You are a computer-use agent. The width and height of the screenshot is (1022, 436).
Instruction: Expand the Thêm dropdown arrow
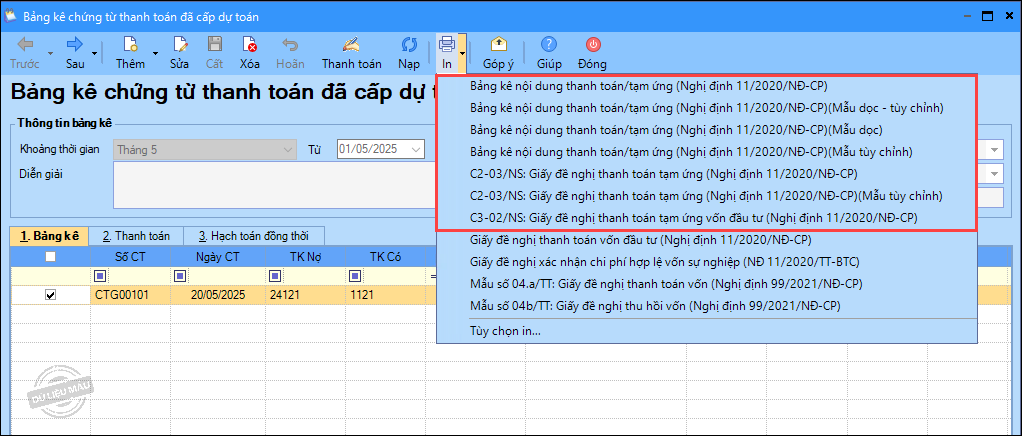[x=155, y=52]
